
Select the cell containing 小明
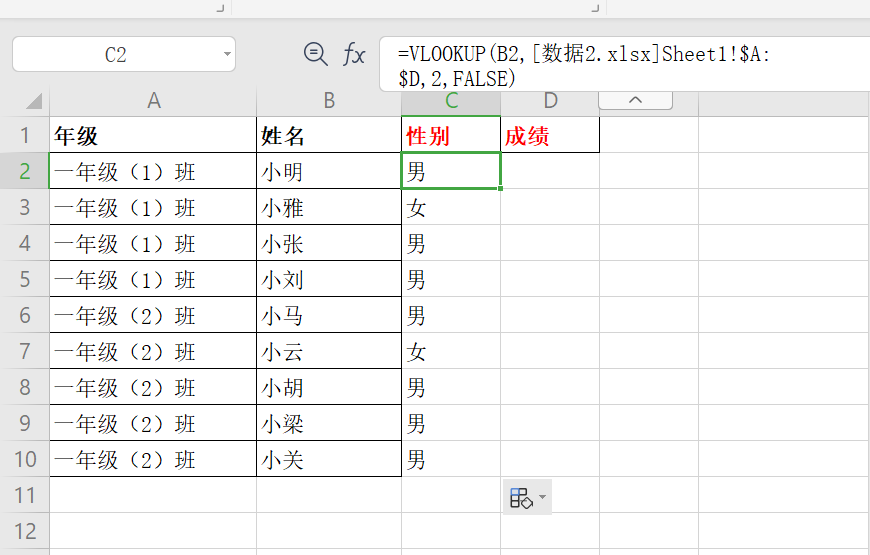click(x=329, y=171)
